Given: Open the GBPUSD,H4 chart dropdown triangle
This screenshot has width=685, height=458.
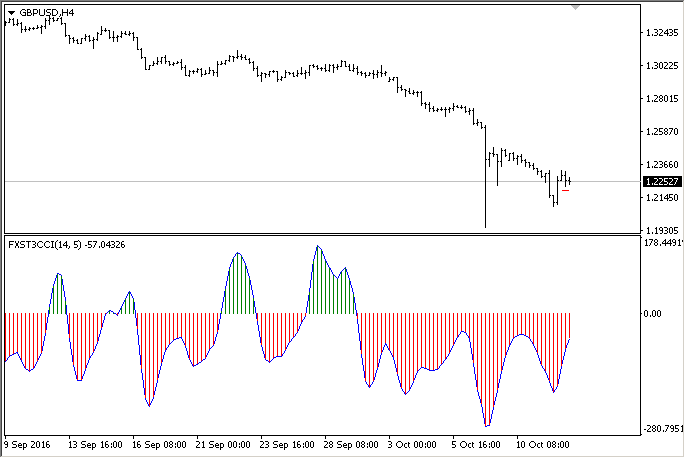Looking at the screenshot, I should tap(11, 13).
